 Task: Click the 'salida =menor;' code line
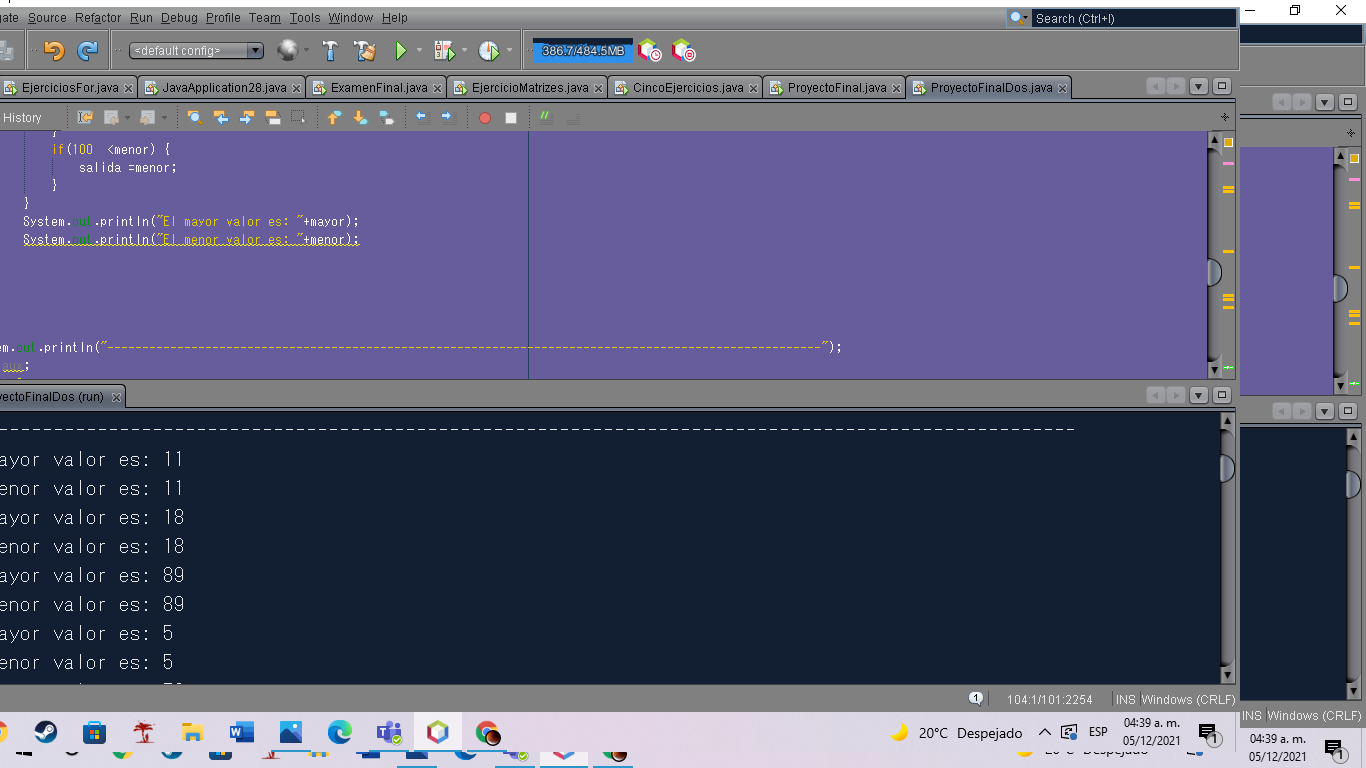click(x=128, y=167)
